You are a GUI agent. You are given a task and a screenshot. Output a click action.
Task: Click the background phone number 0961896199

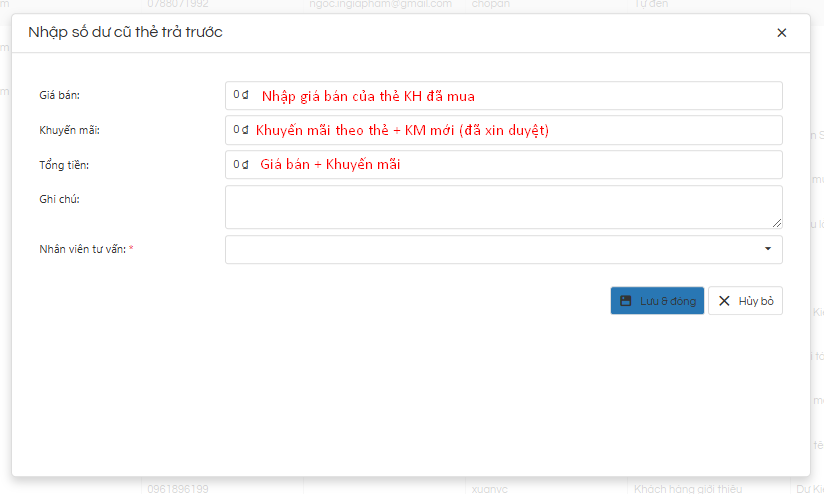point(178,488)
